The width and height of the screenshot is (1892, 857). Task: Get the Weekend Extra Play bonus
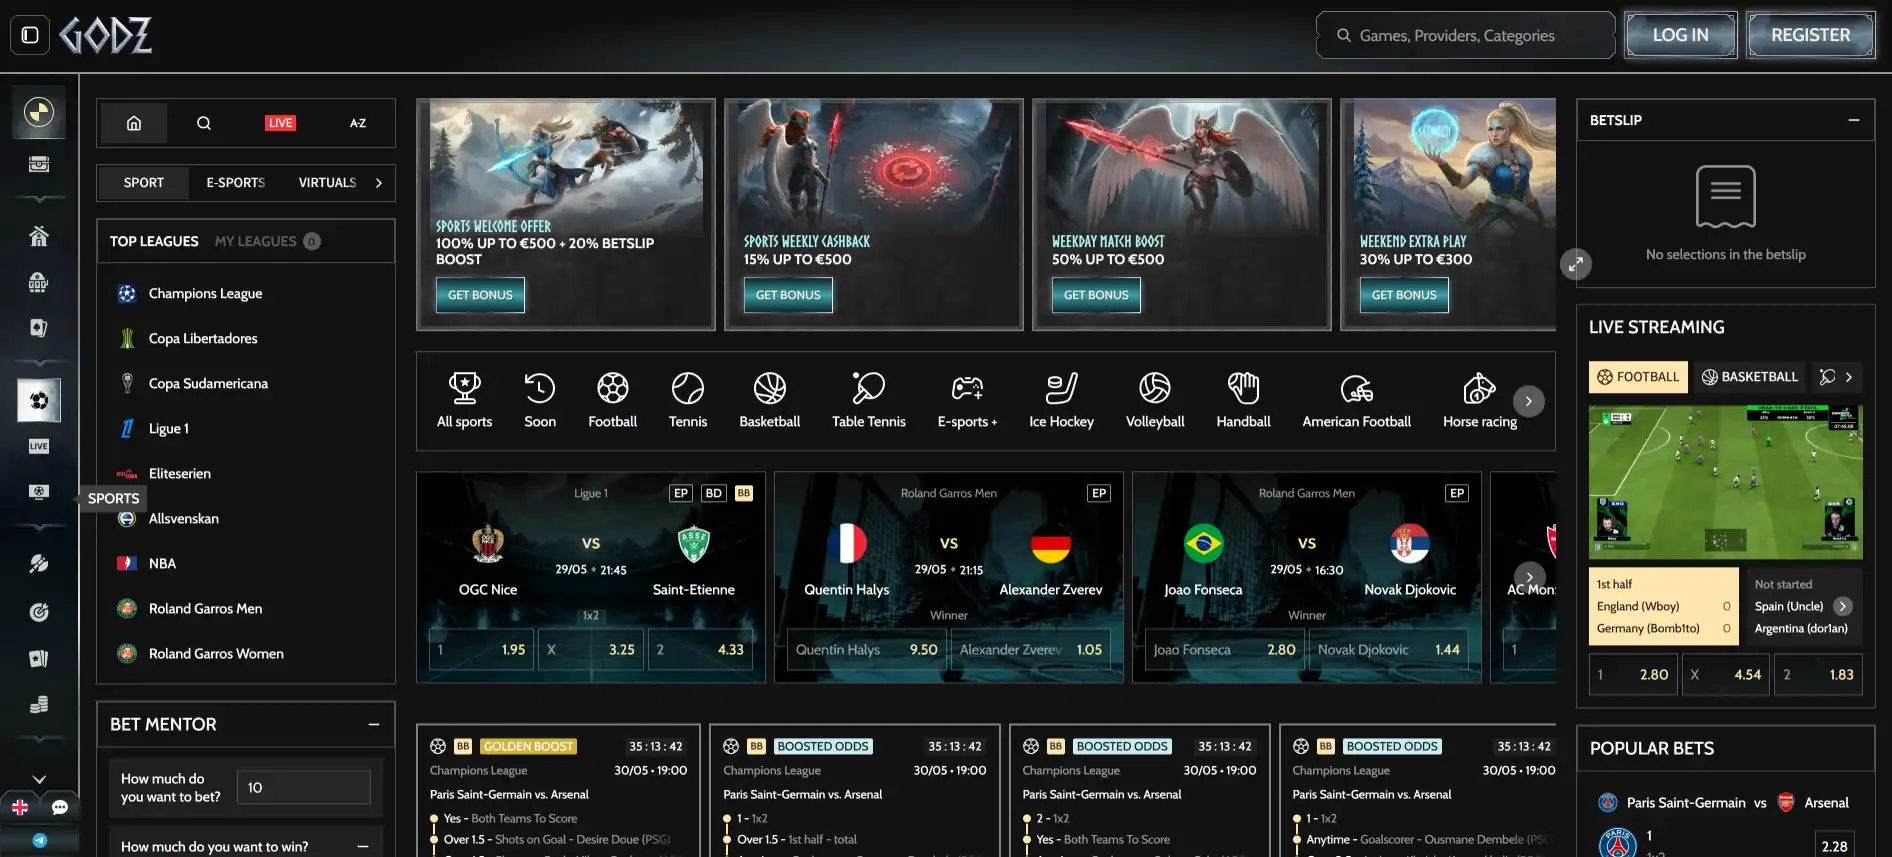point(1404,295)
